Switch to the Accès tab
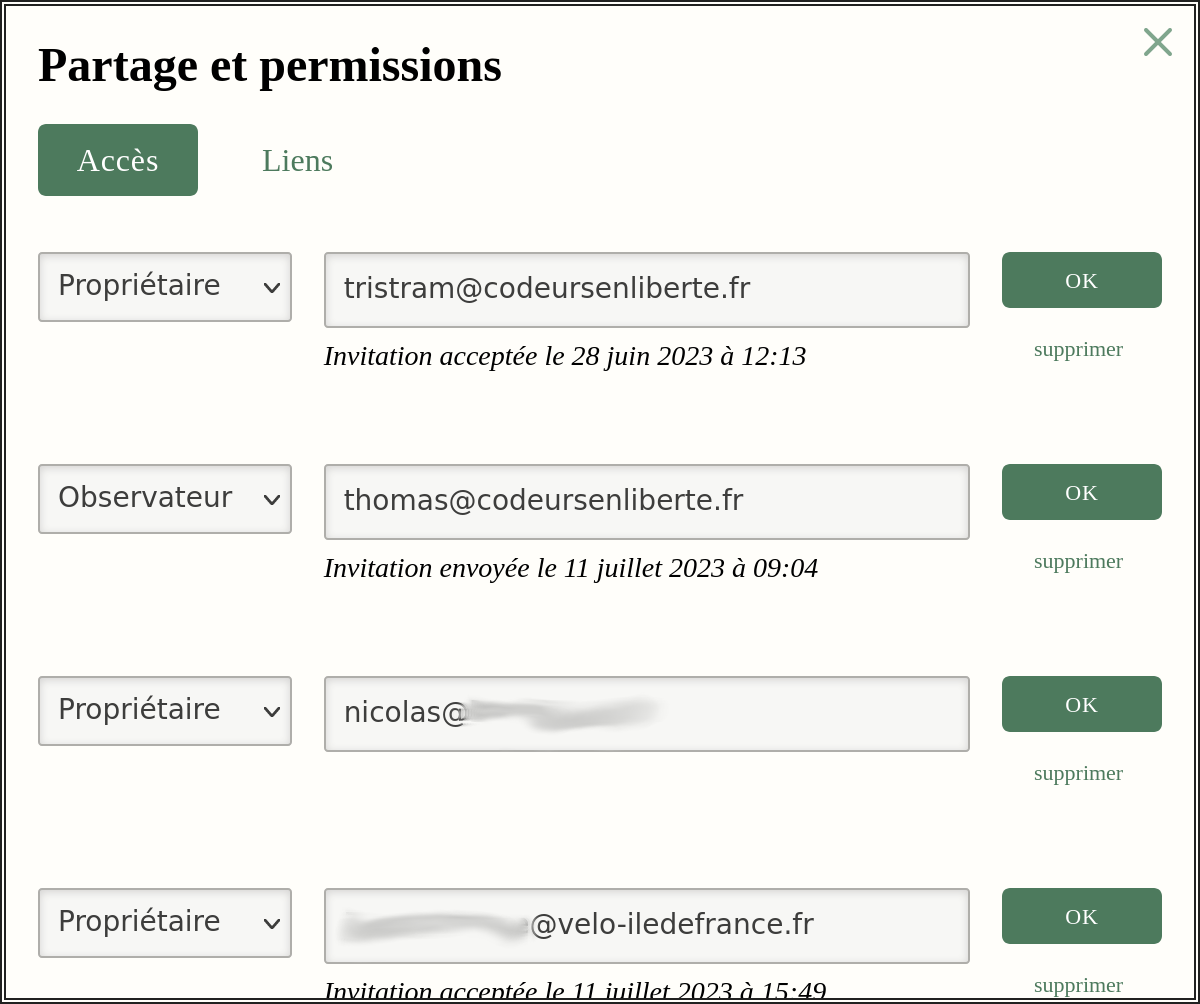Viewport: 1200px width, 1004px height. tap(118, 160)
